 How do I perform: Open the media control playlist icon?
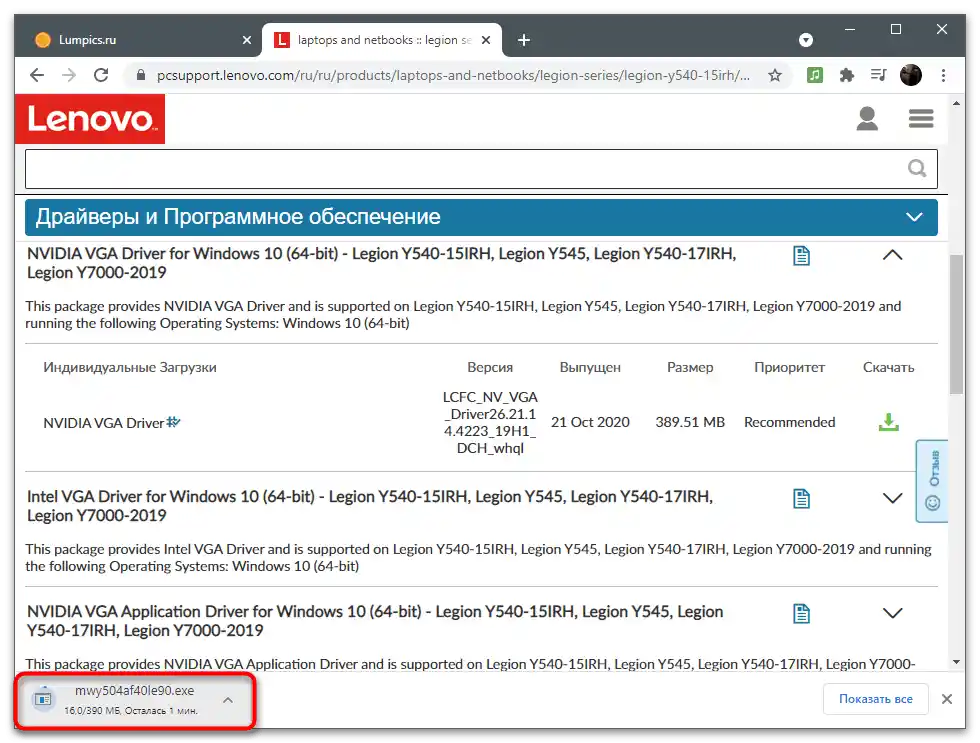pyautogui.click(x=879, y=76)
